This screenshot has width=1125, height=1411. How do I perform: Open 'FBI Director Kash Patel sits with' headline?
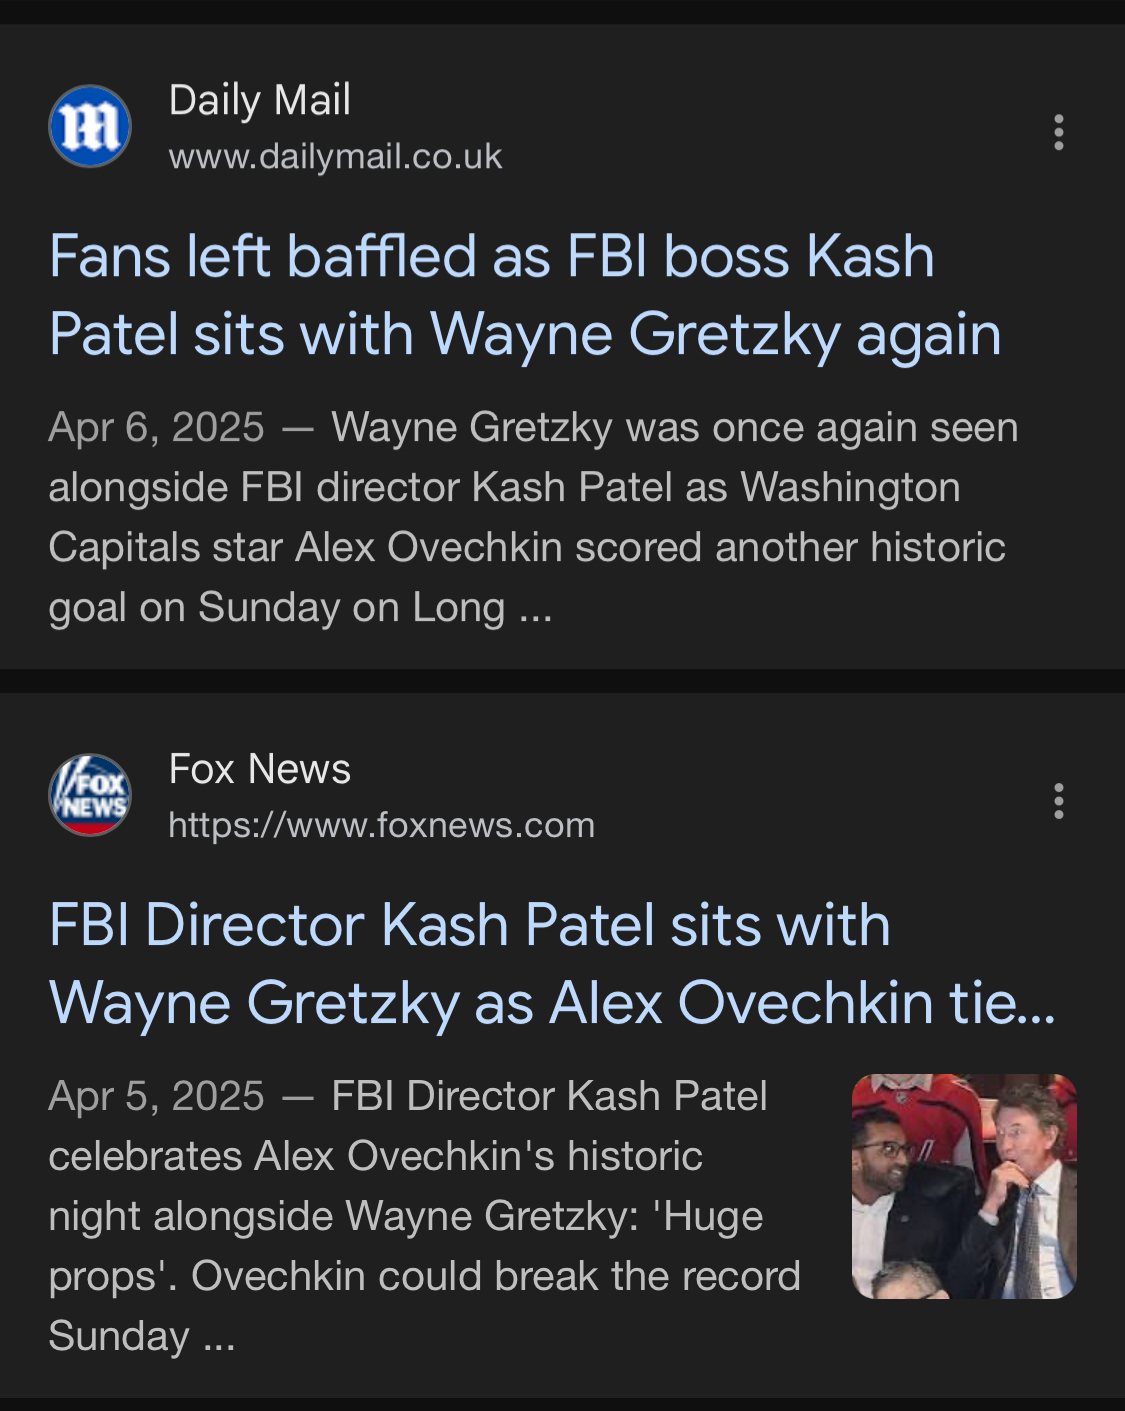(x=469, y=925)
